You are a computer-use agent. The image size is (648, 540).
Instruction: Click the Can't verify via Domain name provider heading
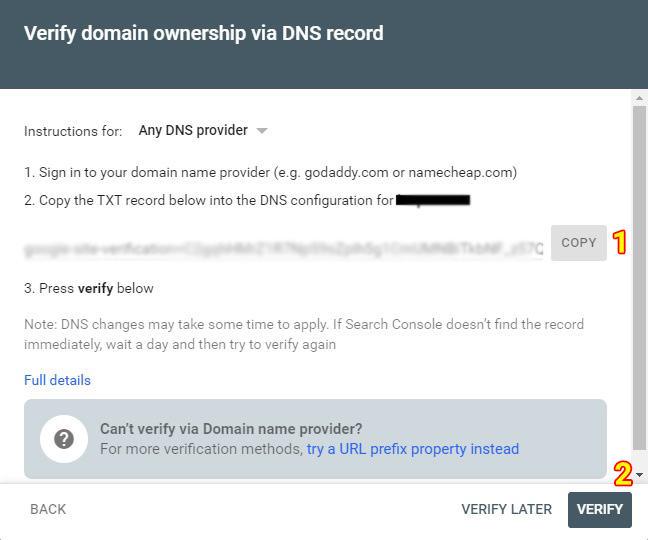coord(231,429)
